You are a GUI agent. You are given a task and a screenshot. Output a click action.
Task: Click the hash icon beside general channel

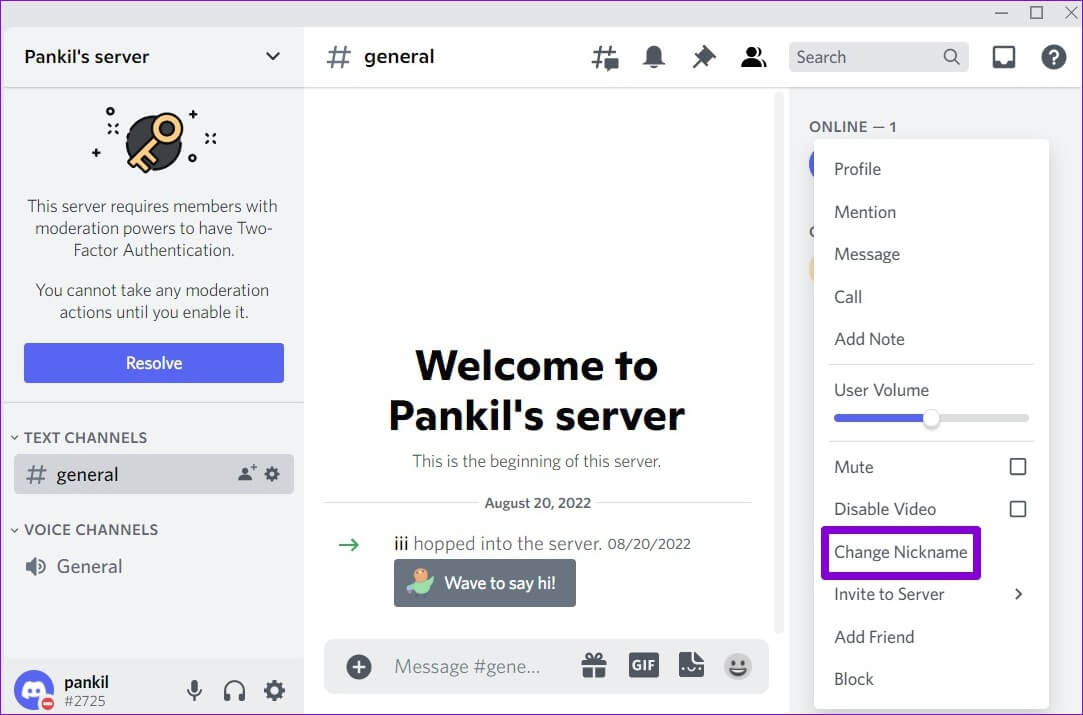36,475
